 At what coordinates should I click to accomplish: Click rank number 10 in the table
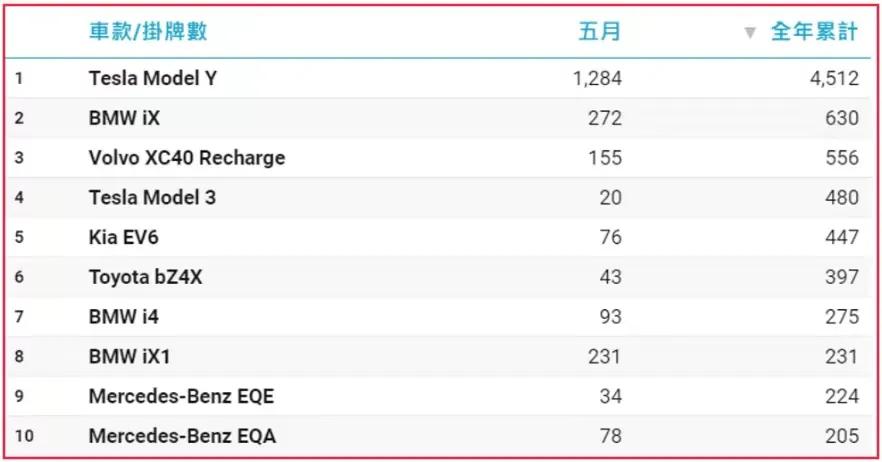tap(24, 436)
